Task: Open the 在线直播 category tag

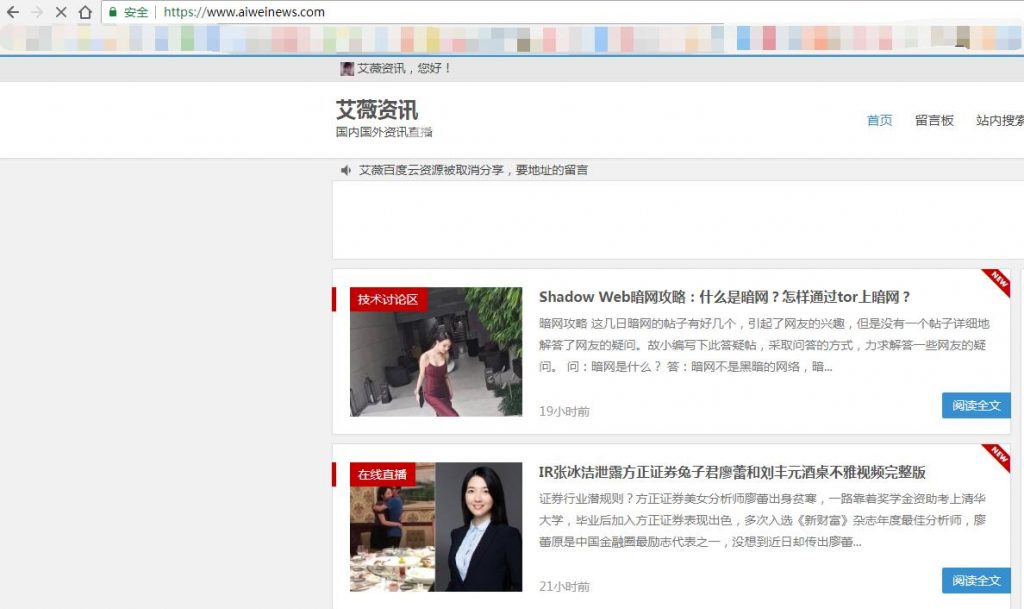Action: [x=382, y=475]
